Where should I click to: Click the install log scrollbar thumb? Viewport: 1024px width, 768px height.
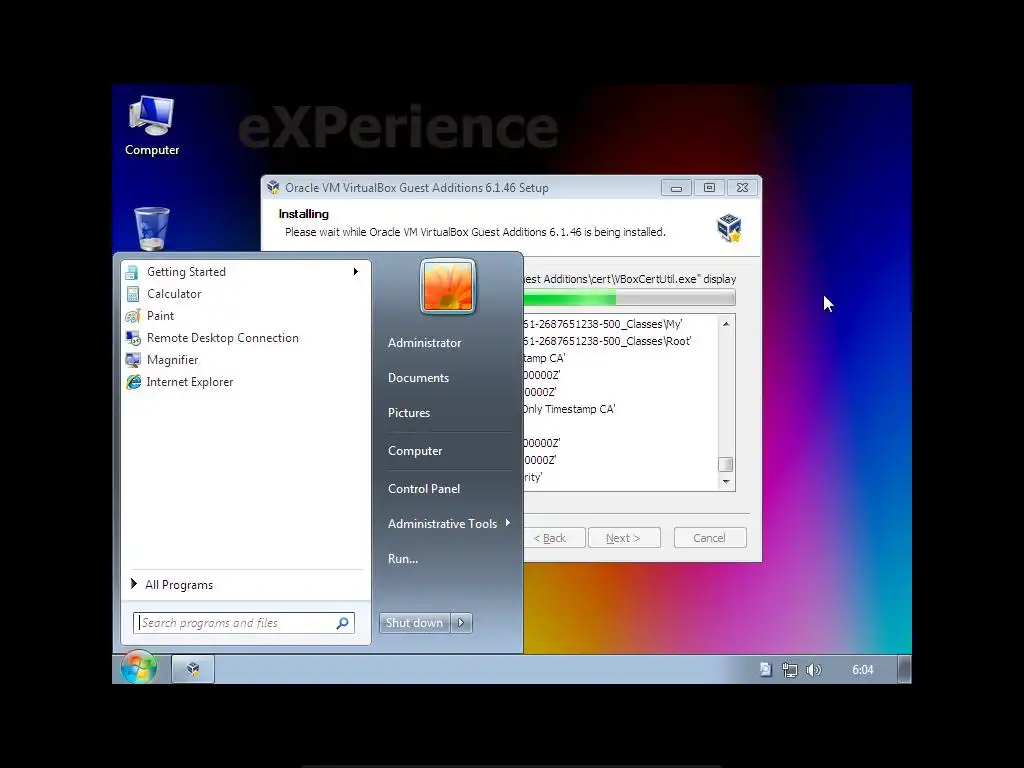coord(726,464)
